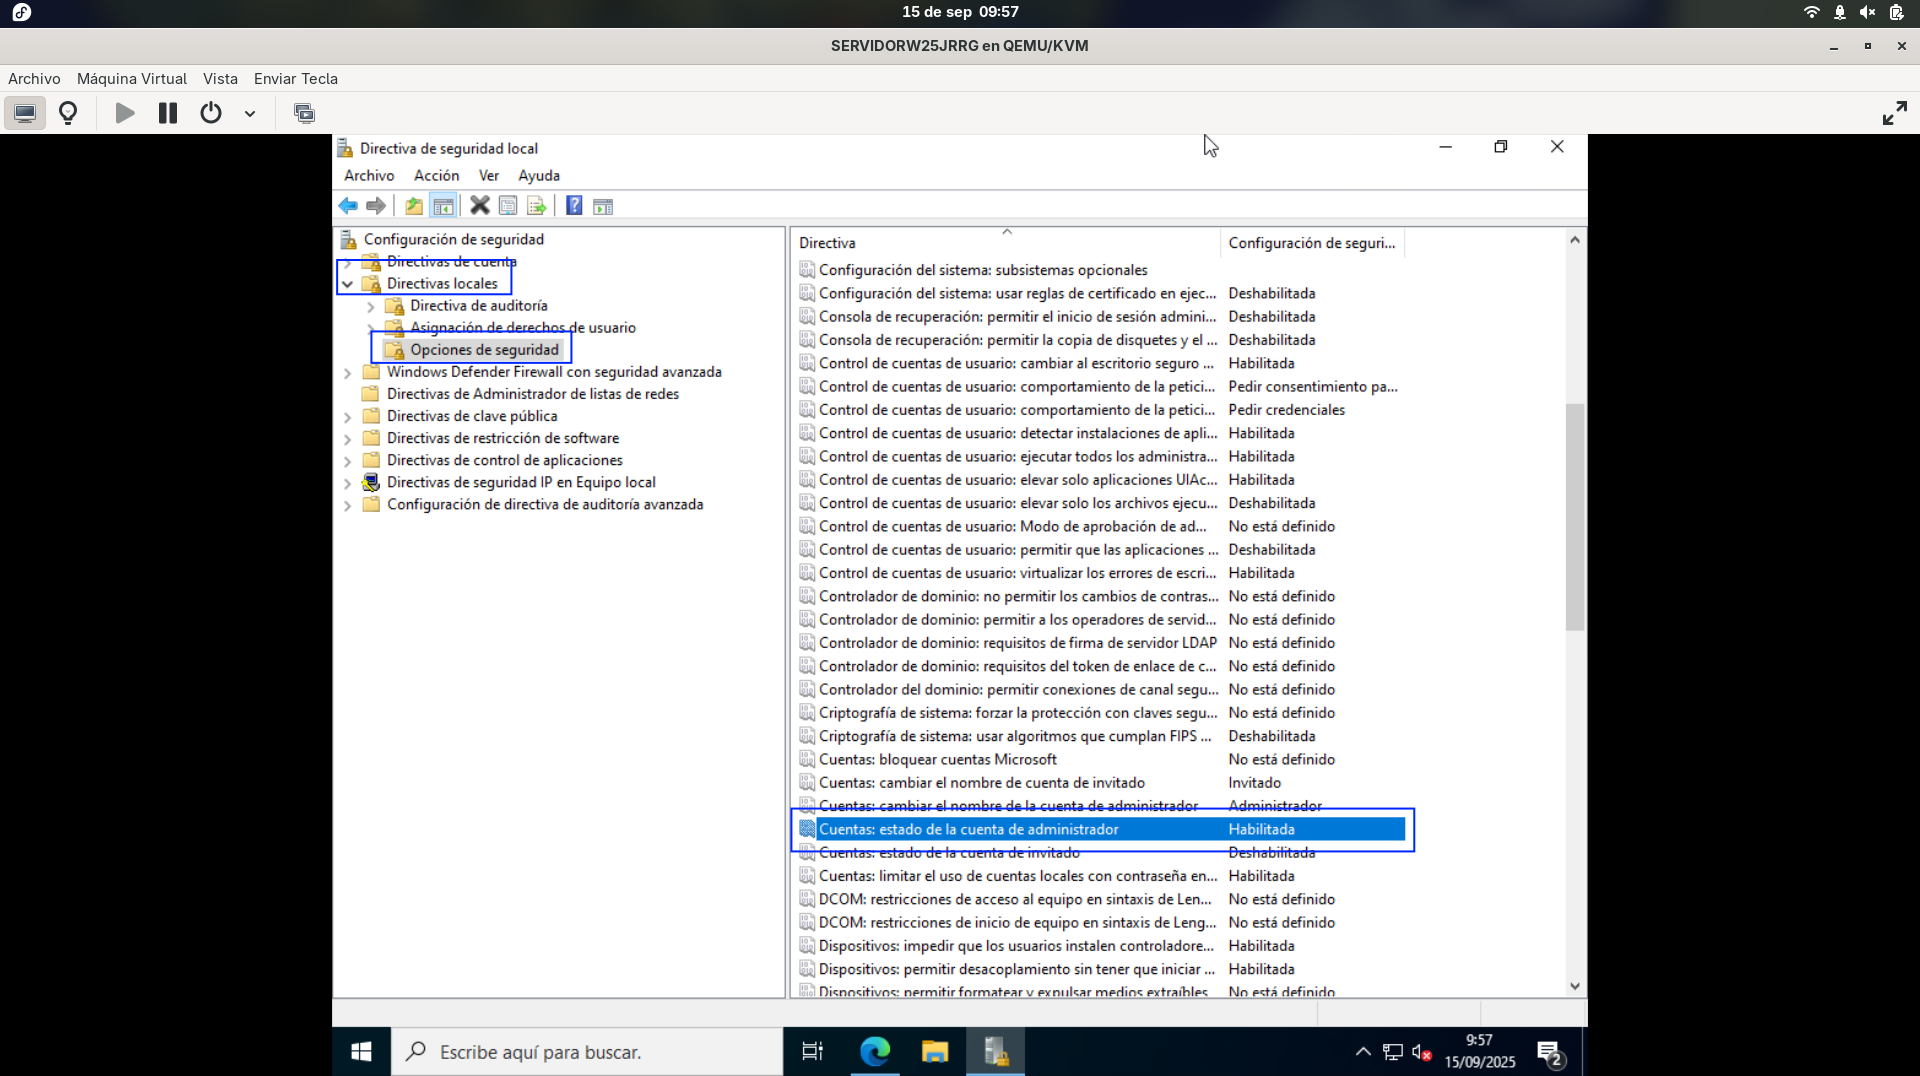1920x1076 pixels.
Task: Expand Directivas de restricción de software
Action: click(348, 439)
